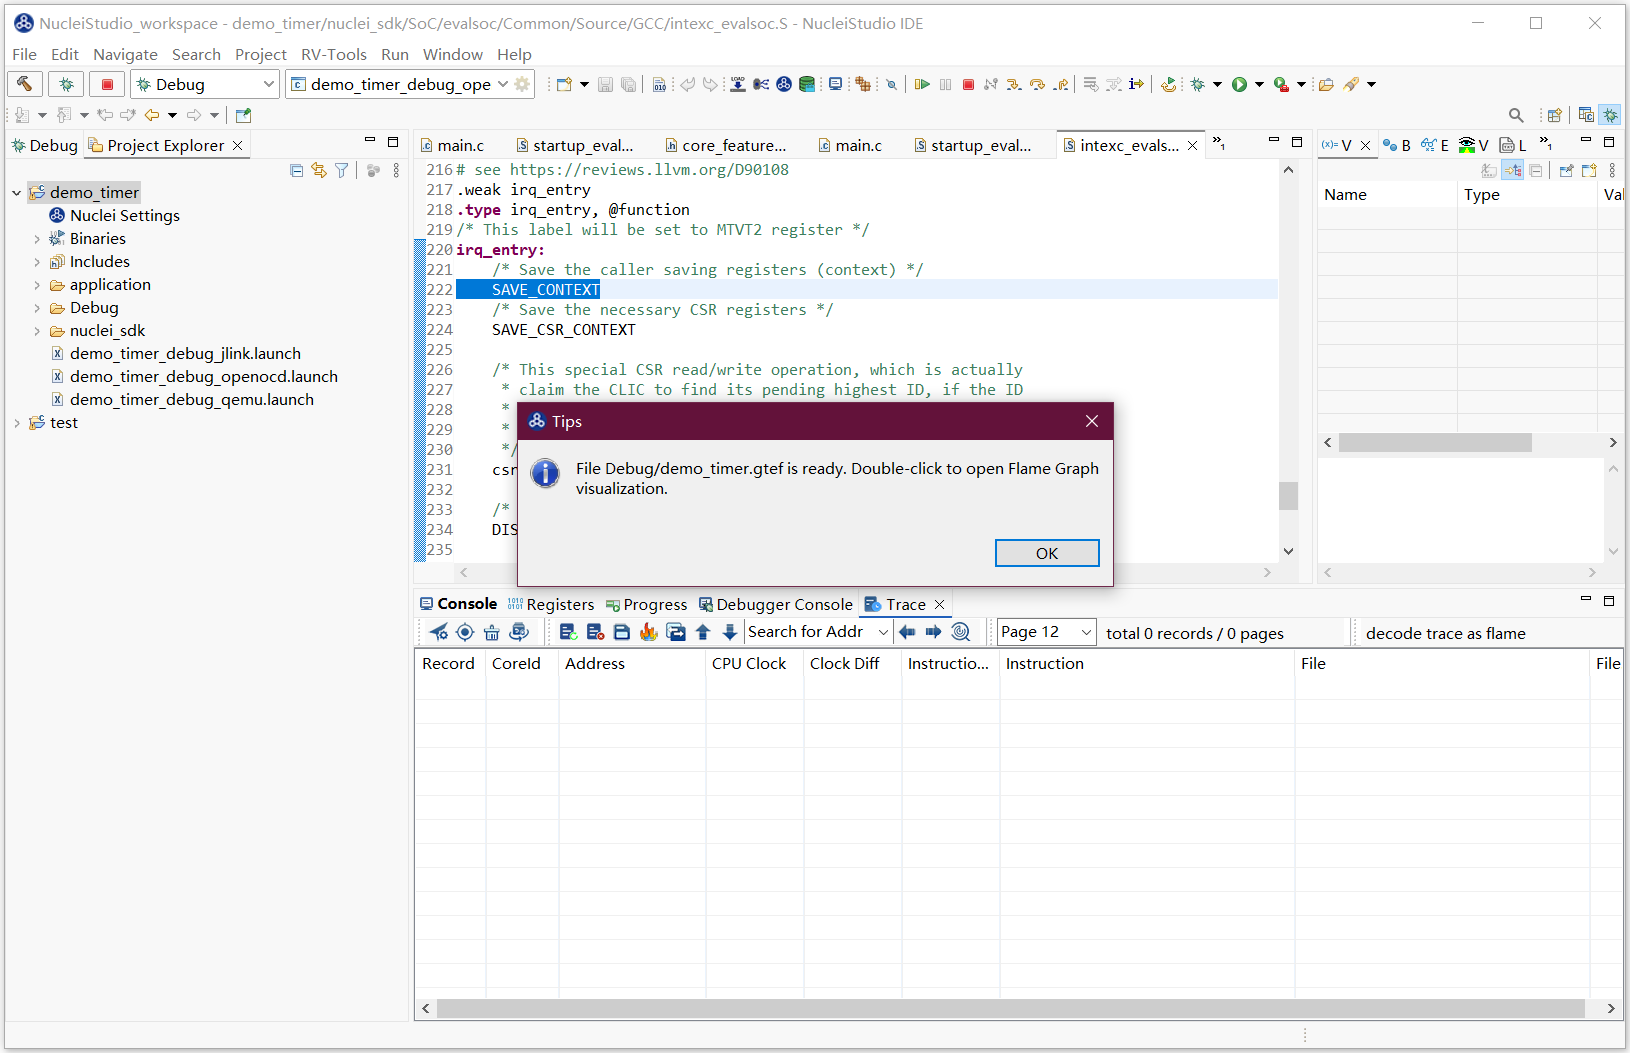Click the hammer build icon
The image size is (1630, 1053).
pyautogui.click(x=25, y=84)
